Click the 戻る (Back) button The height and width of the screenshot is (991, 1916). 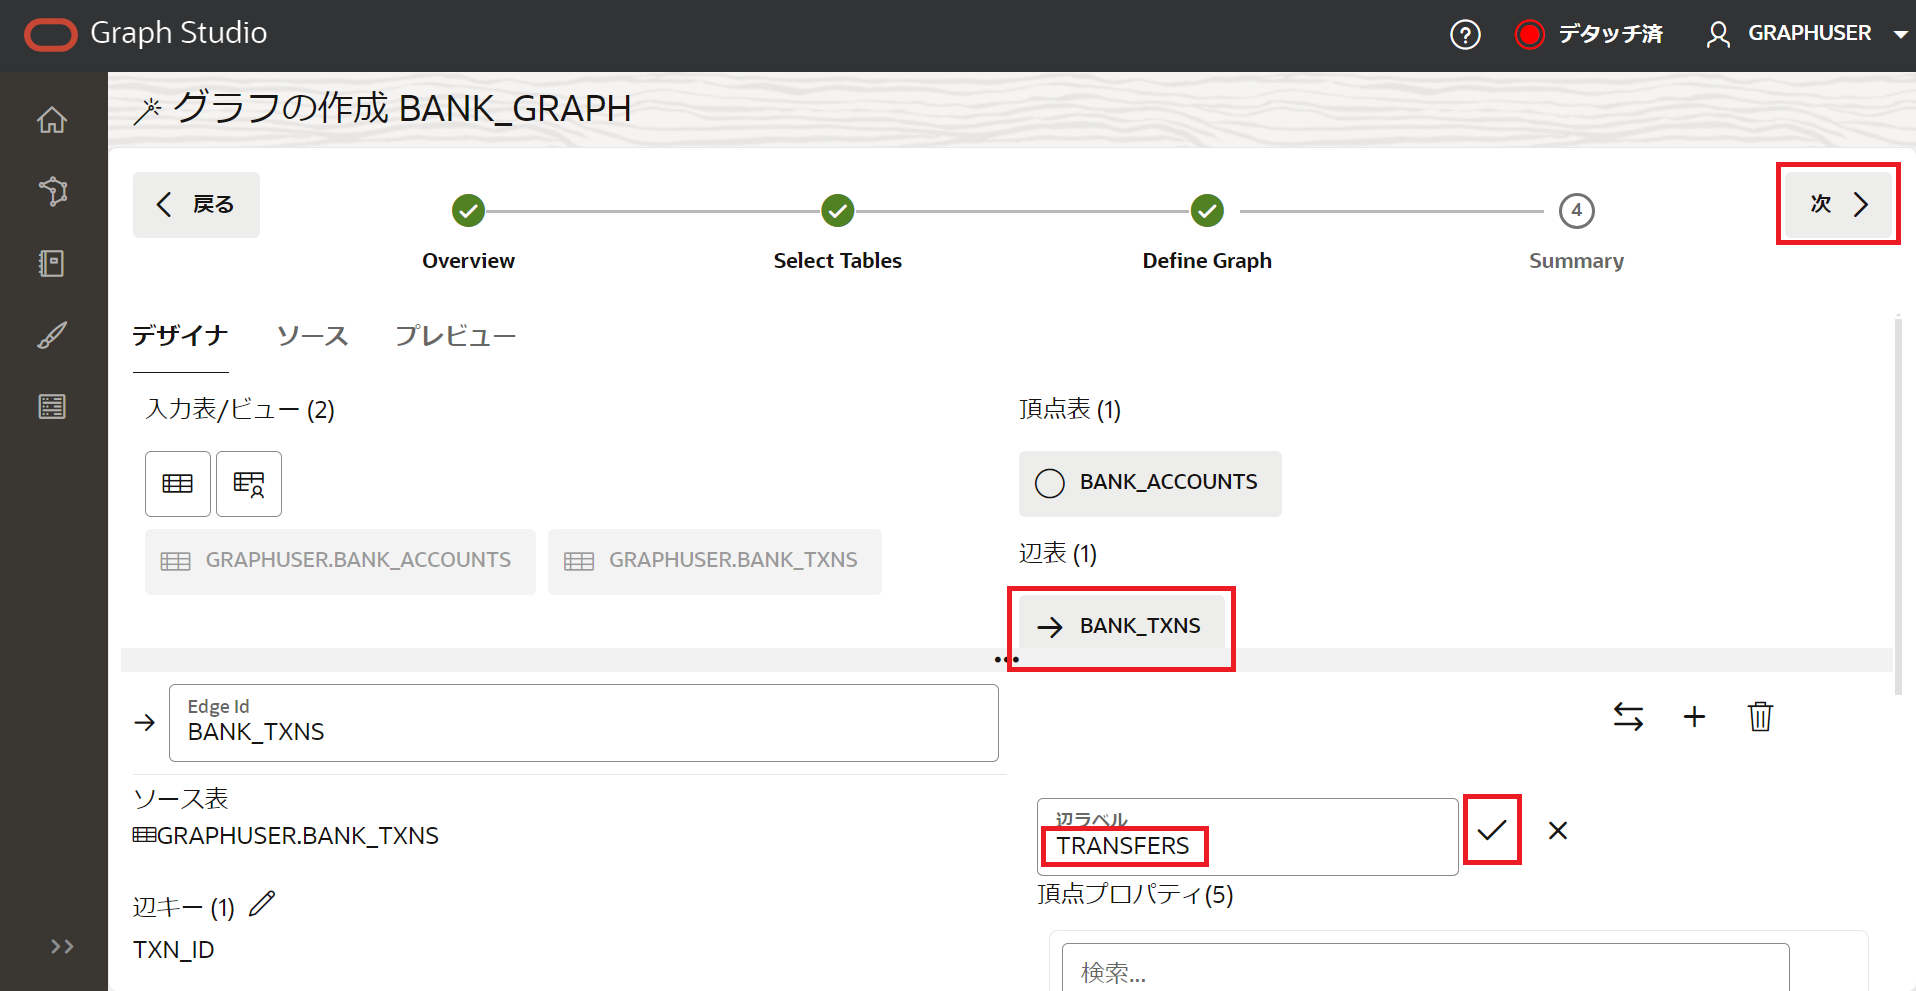(196, 205)
